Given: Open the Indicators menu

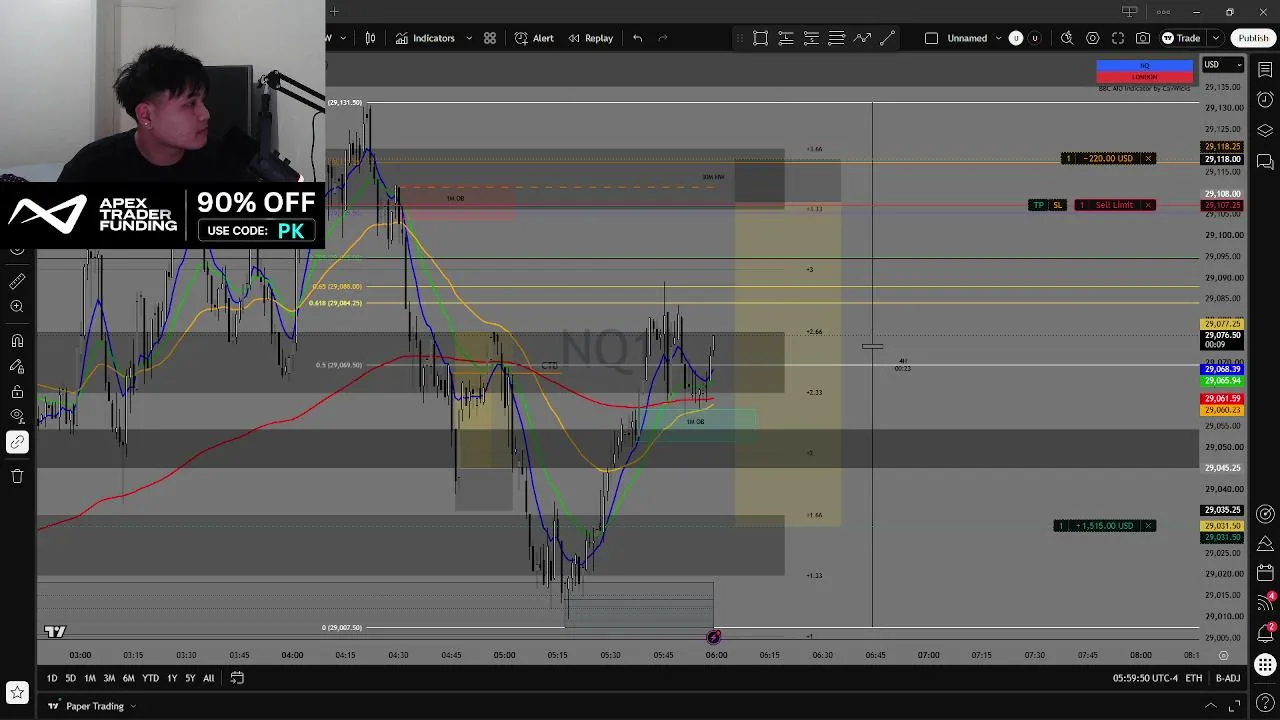Looking at the screenshot, I should (425, 38).
